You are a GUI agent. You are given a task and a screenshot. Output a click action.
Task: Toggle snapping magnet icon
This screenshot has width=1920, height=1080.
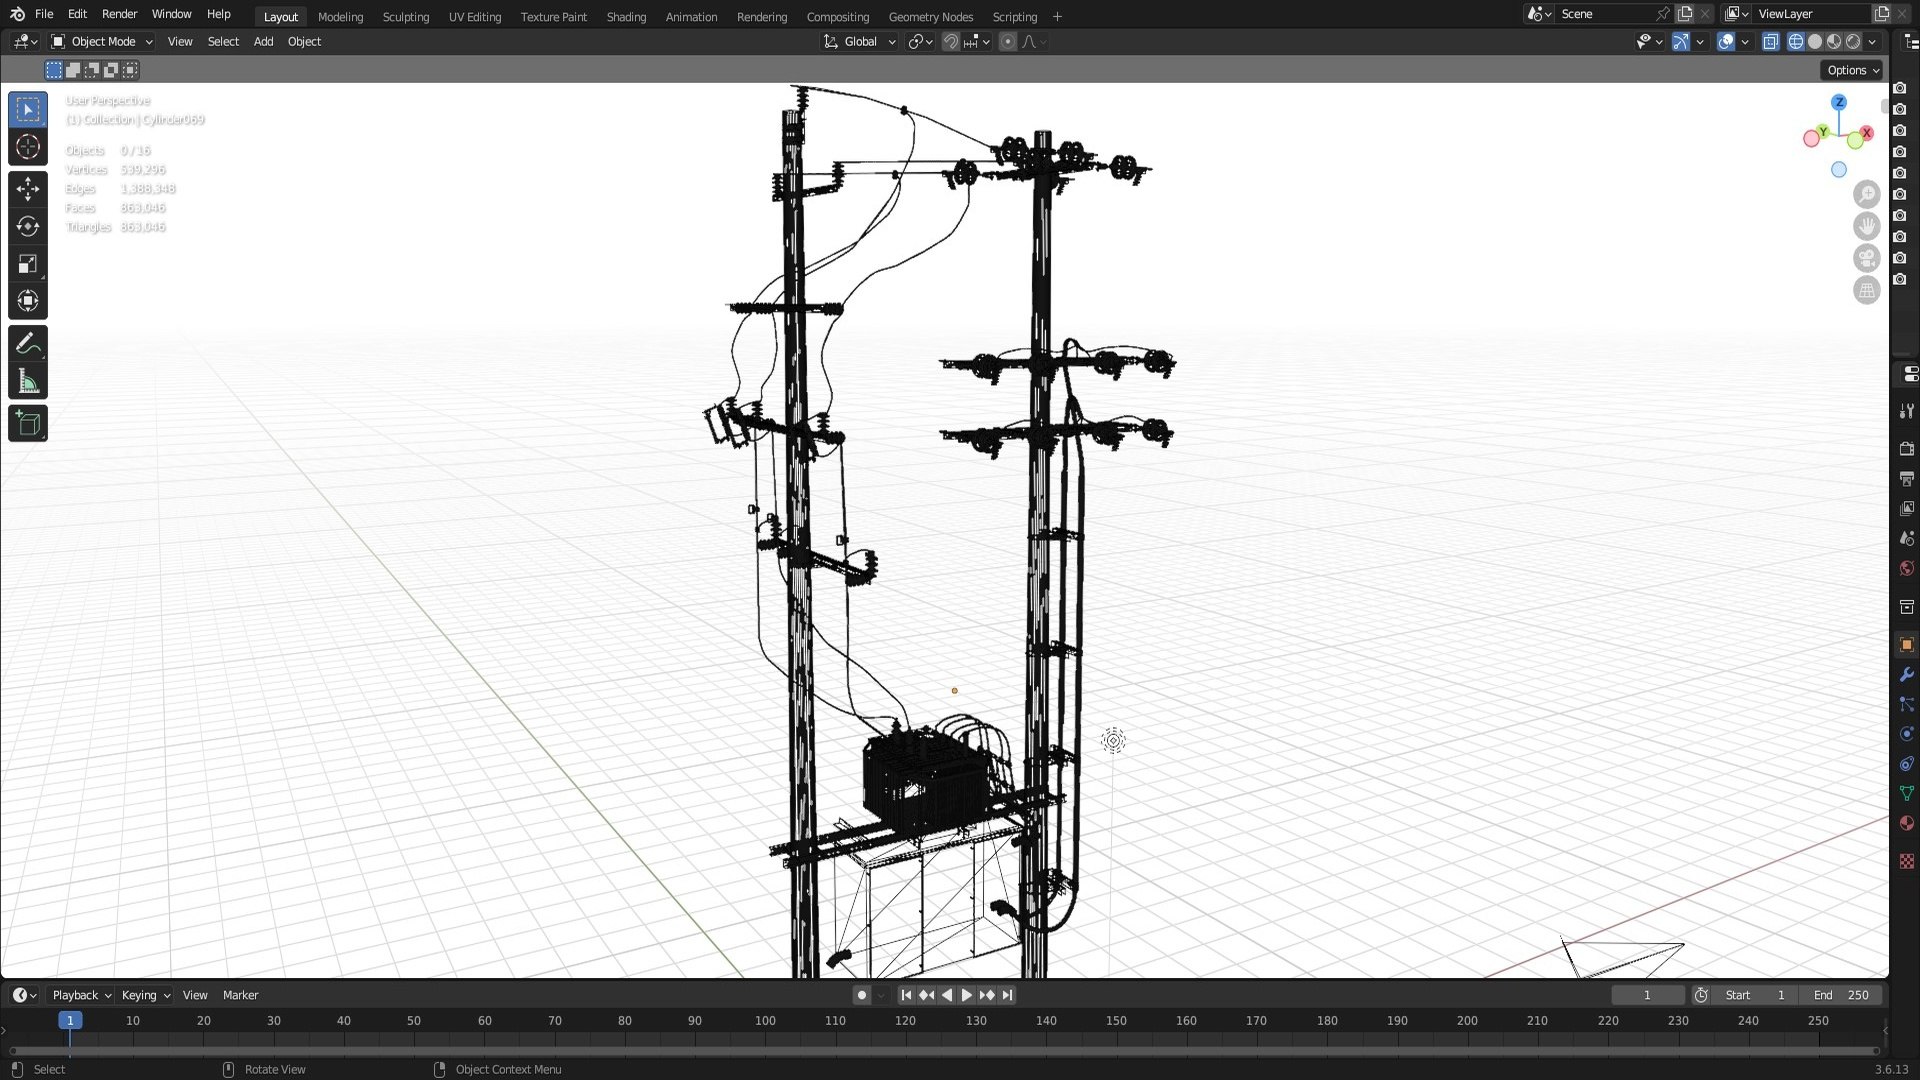[x=951, y=42]
